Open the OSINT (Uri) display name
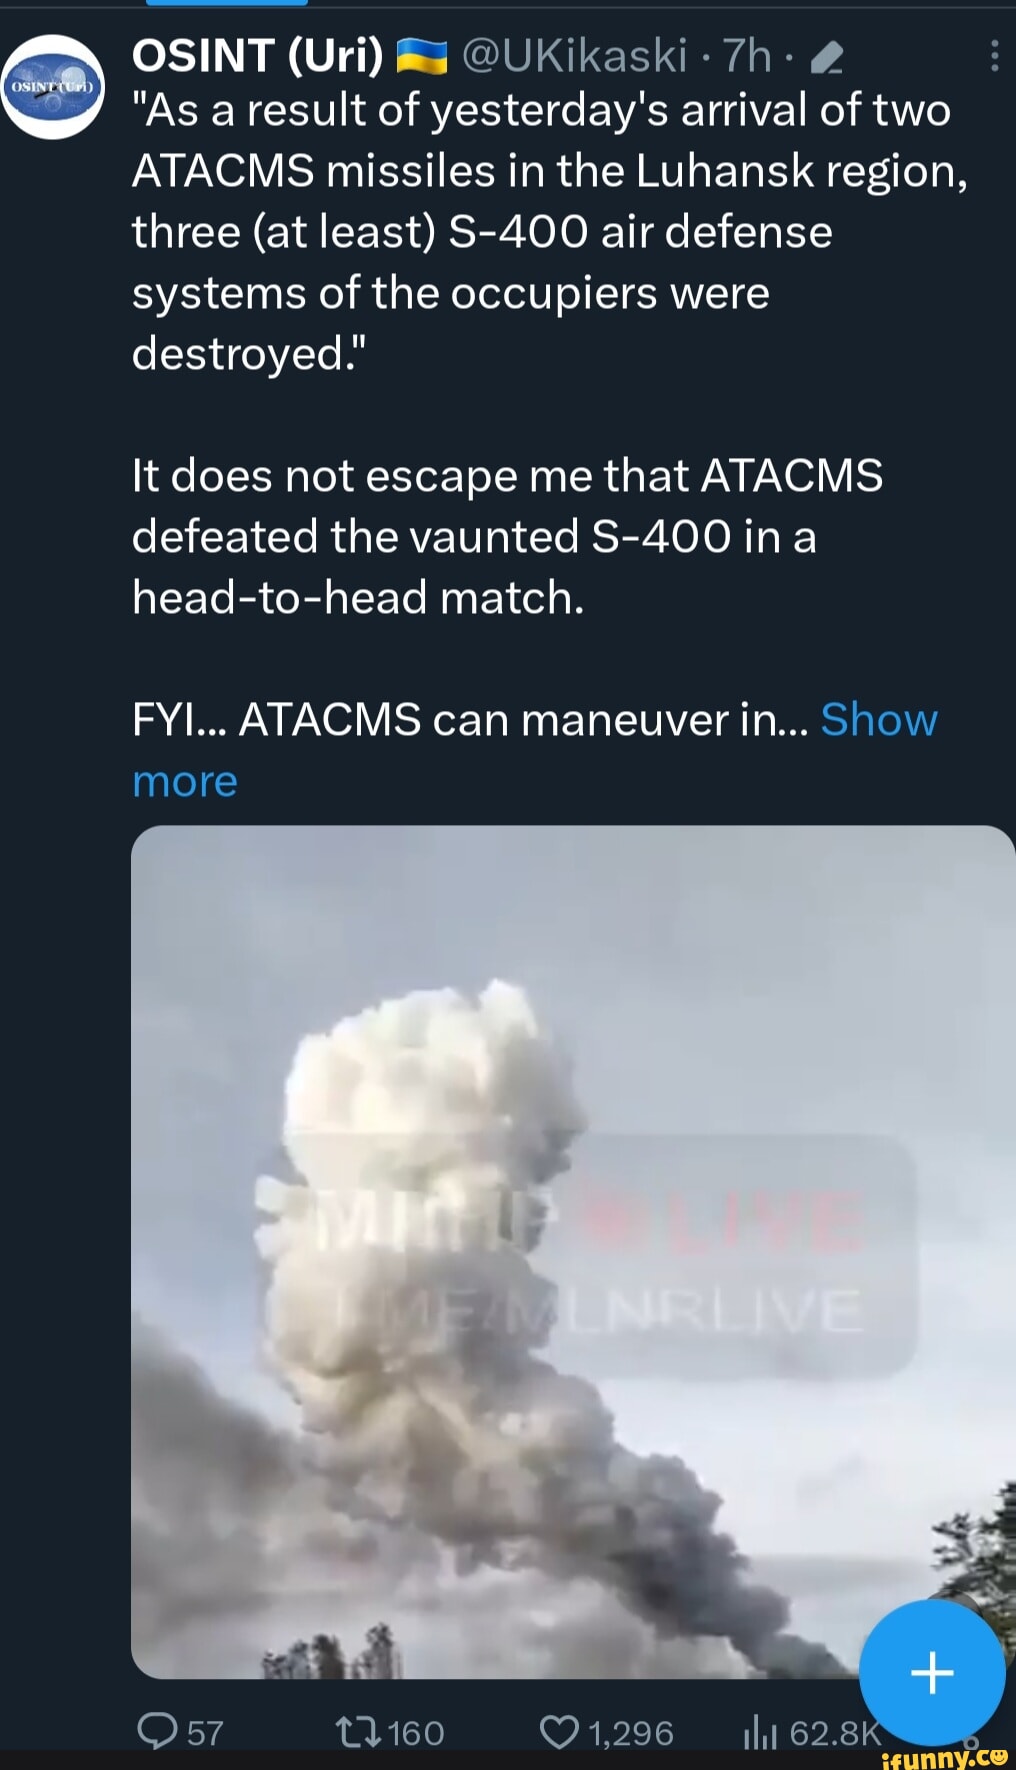The width and height of the screenshot is (1016, 1770). [257, 57]
